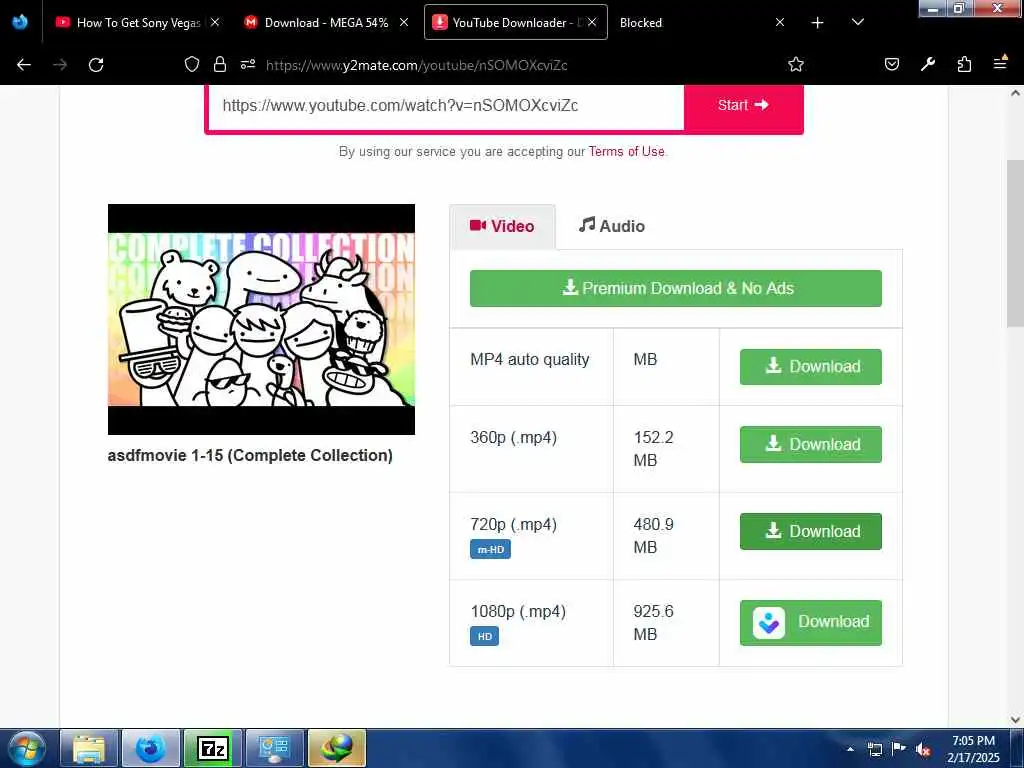Open the computer settings taskbar icon
The height and width of the screenshot is (768, 1024).
tap(274, 748)
